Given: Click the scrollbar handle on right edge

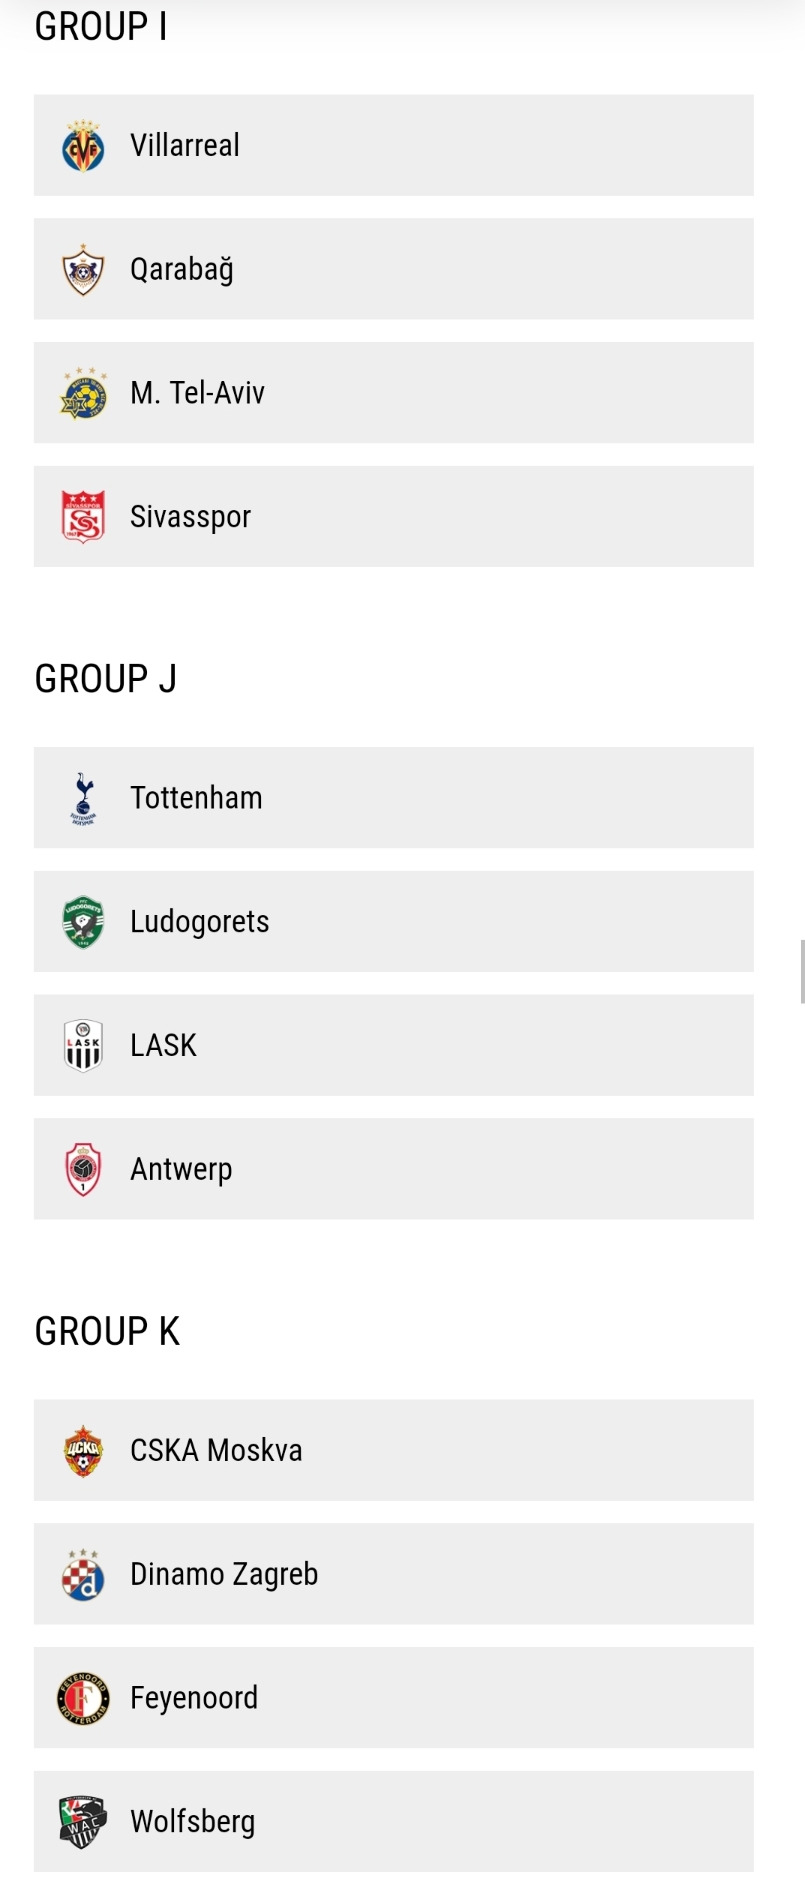Looking at the screenshot, I should 802,970.
